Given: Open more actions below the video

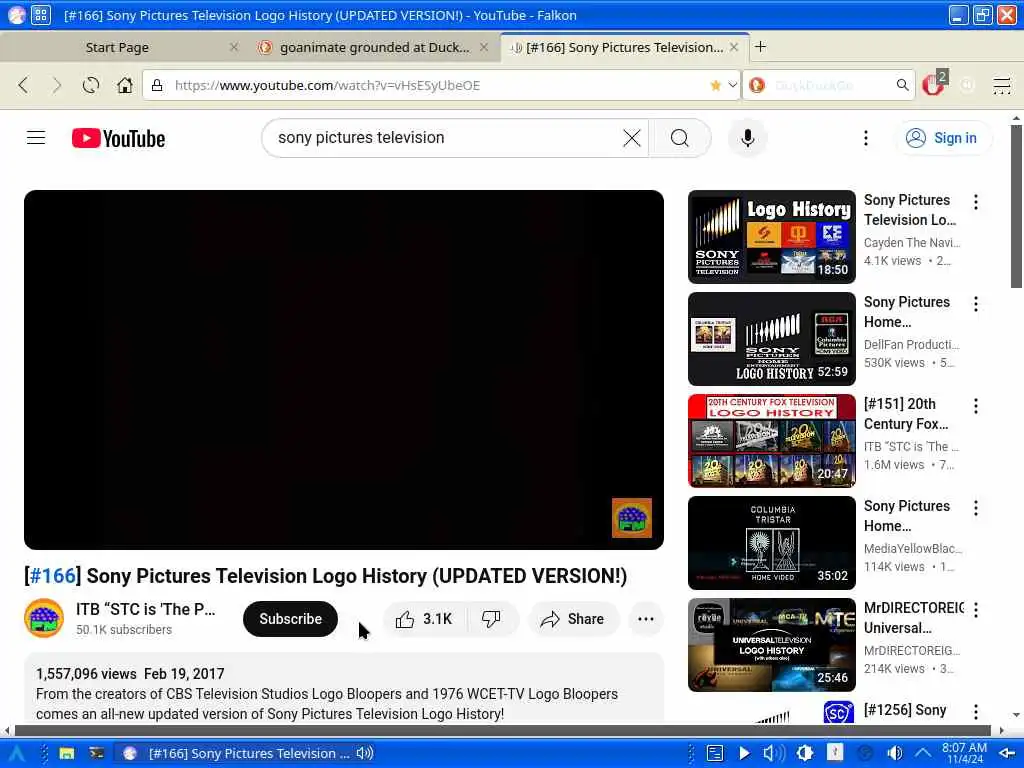Looking at the screenshot, I should pyautogui.click(x=646, y=618).
